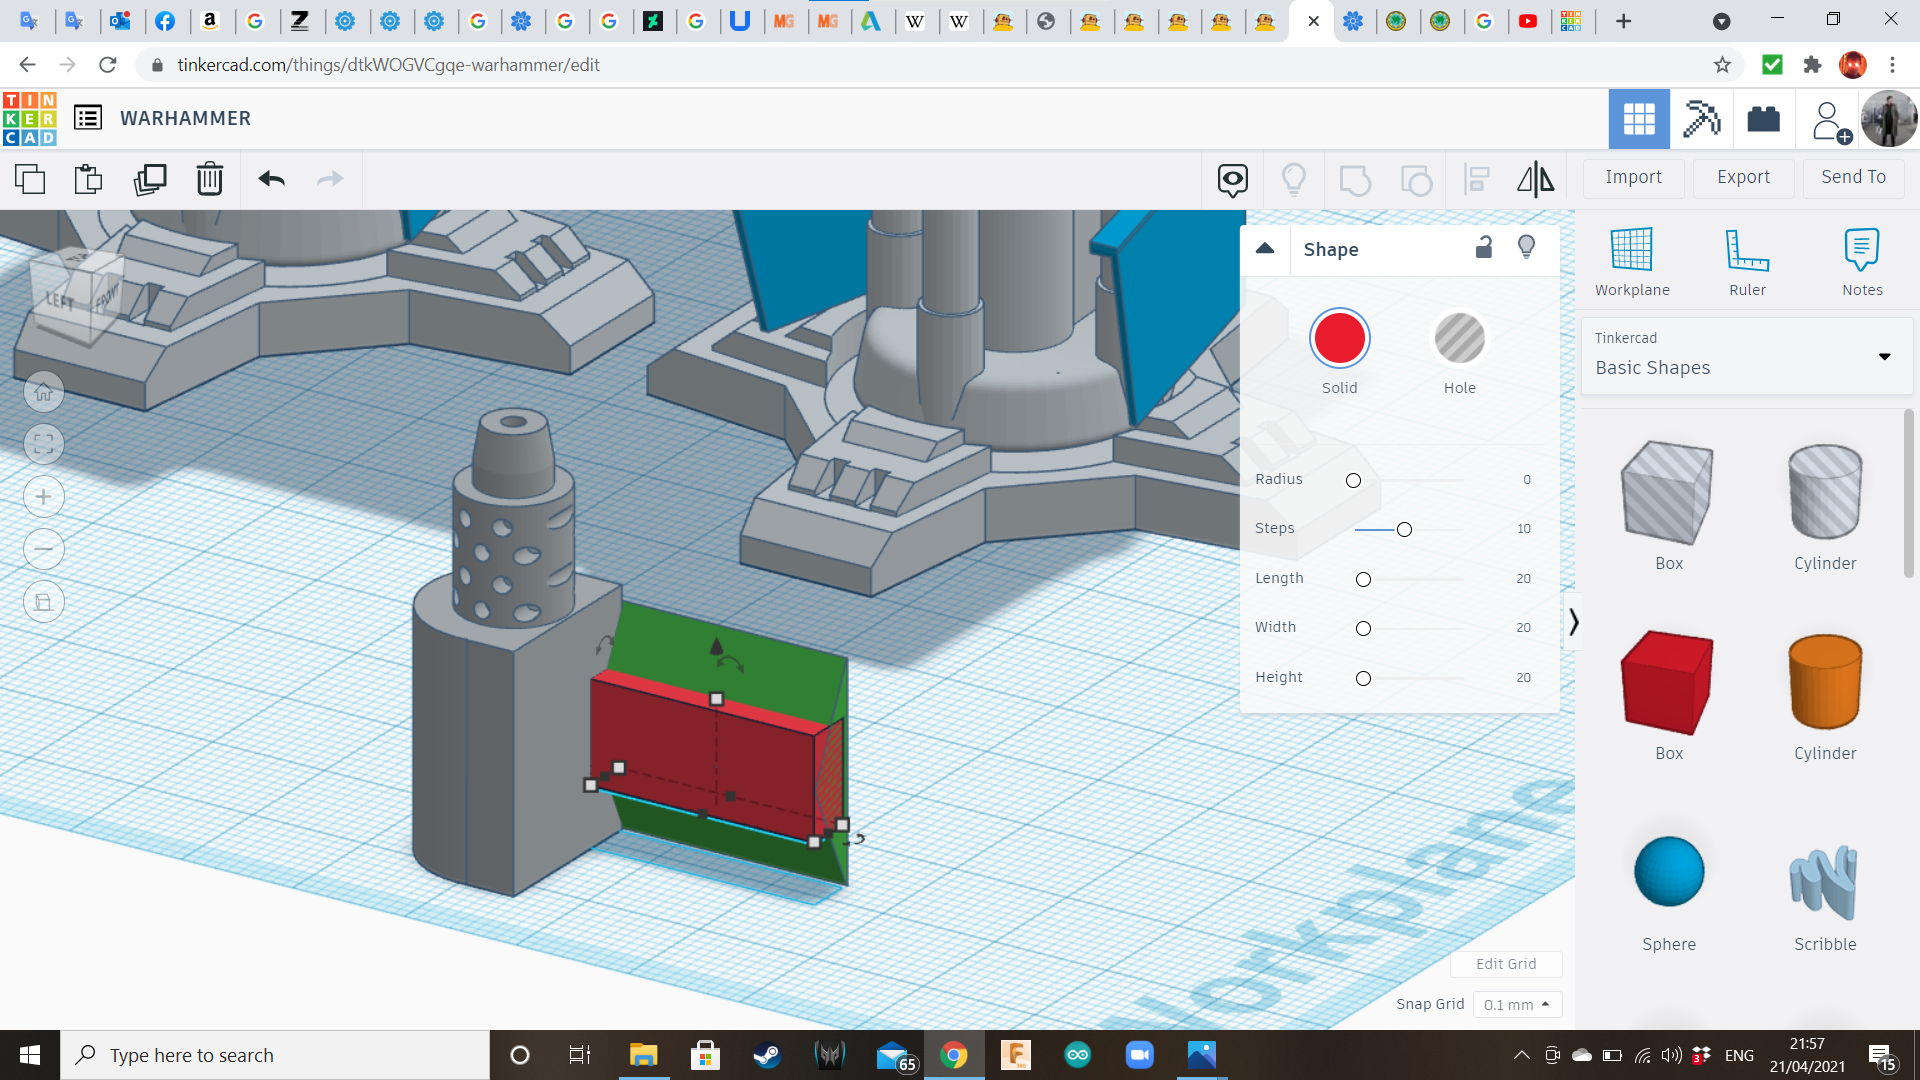
Task: Click the Undo arrow icon
Action: coord(271,179)
